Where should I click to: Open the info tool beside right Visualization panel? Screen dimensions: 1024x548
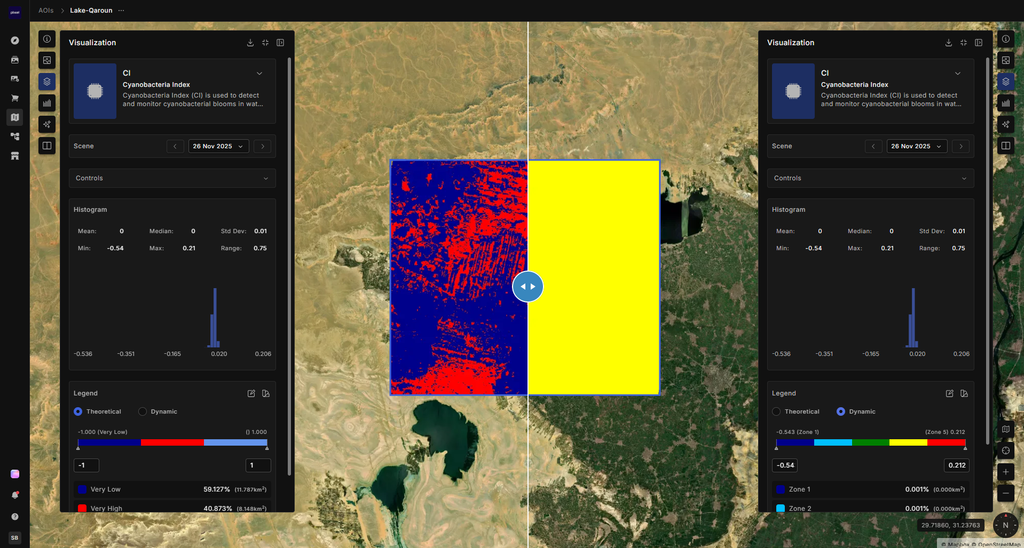(1006, 39)
